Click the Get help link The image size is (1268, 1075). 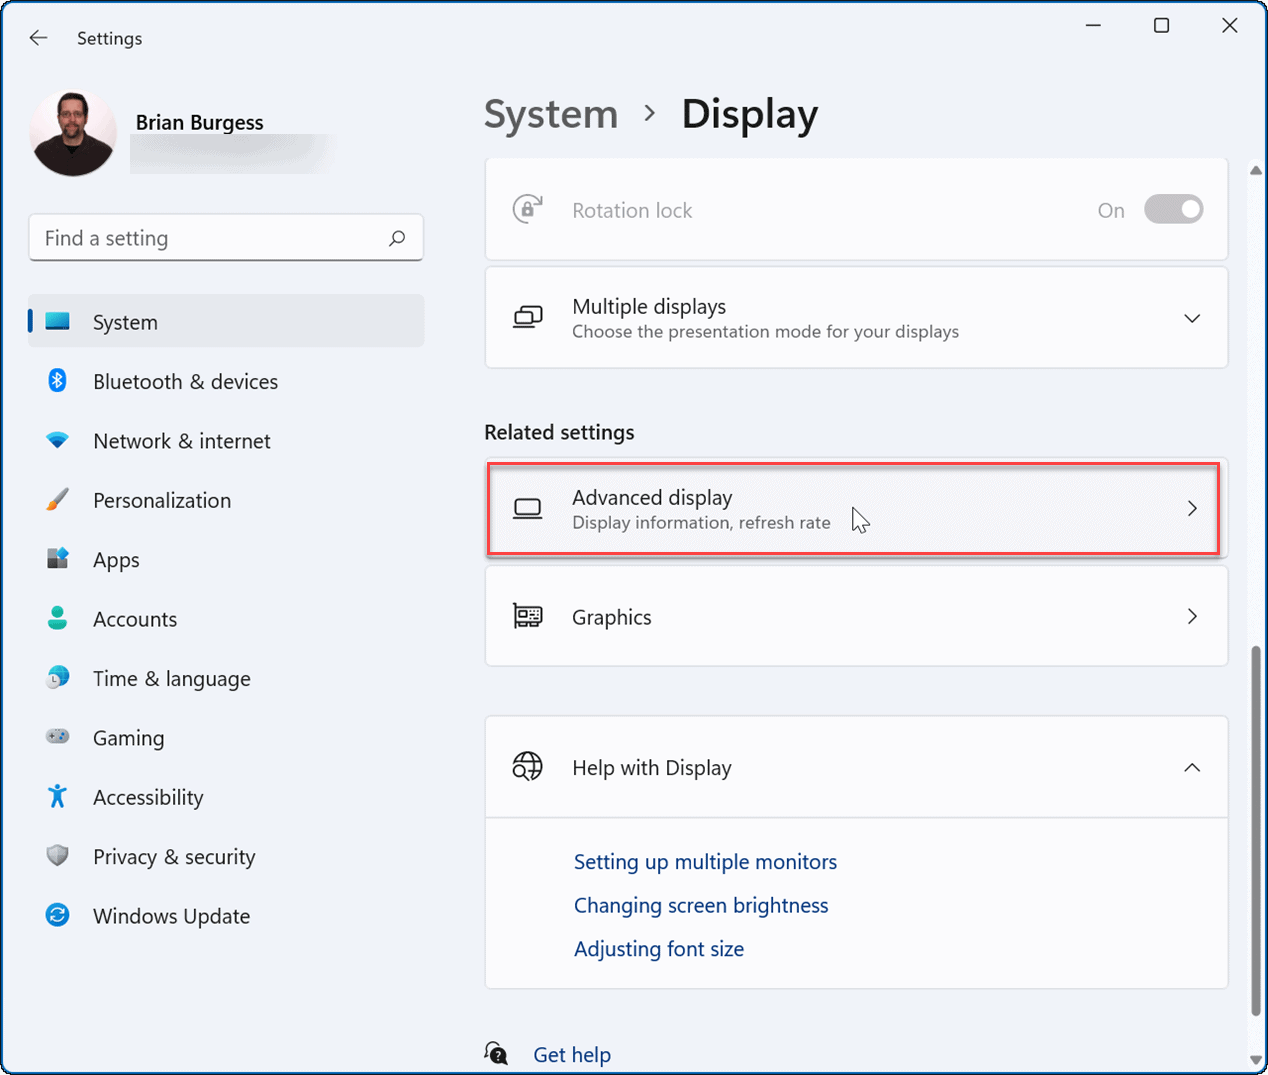572,1054
